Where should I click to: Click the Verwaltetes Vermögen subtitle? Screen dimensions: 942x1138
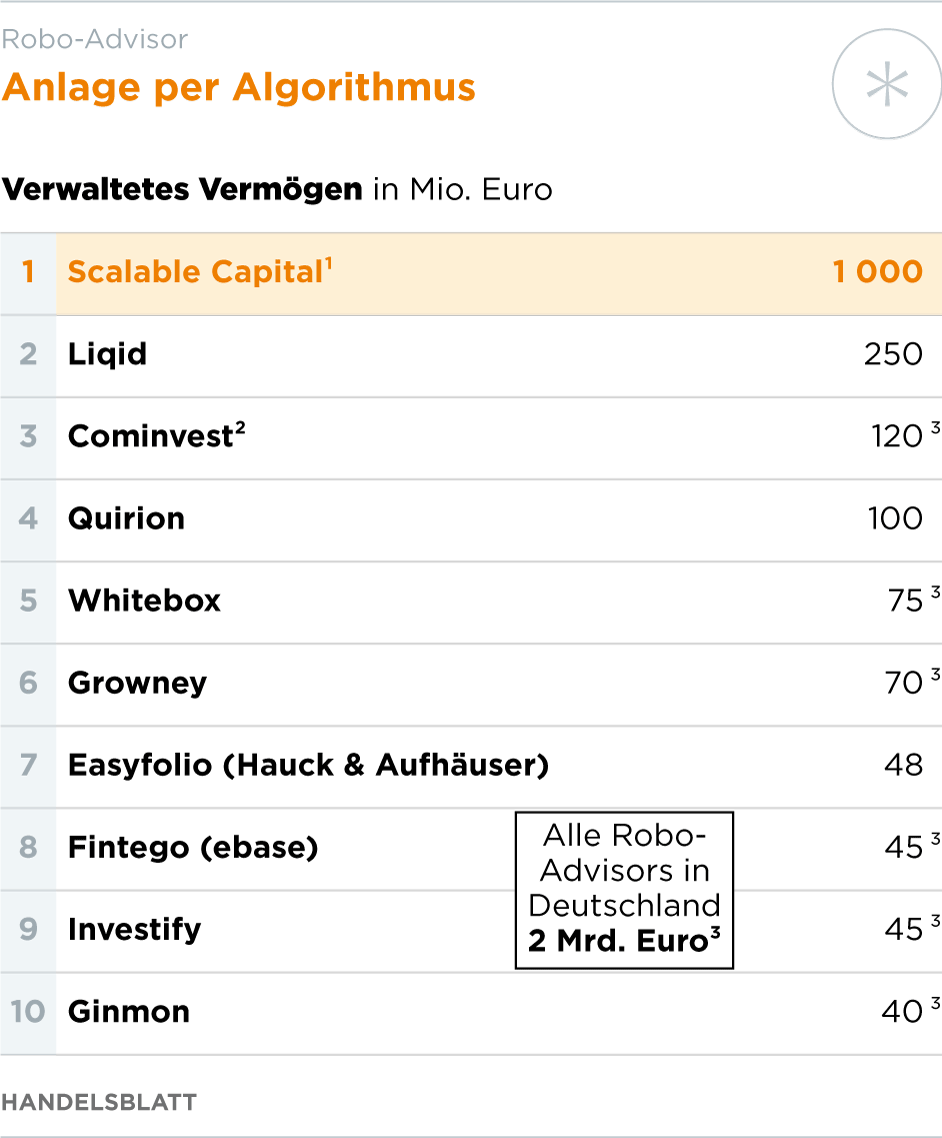pyautogui.click(x=182, y=189)
